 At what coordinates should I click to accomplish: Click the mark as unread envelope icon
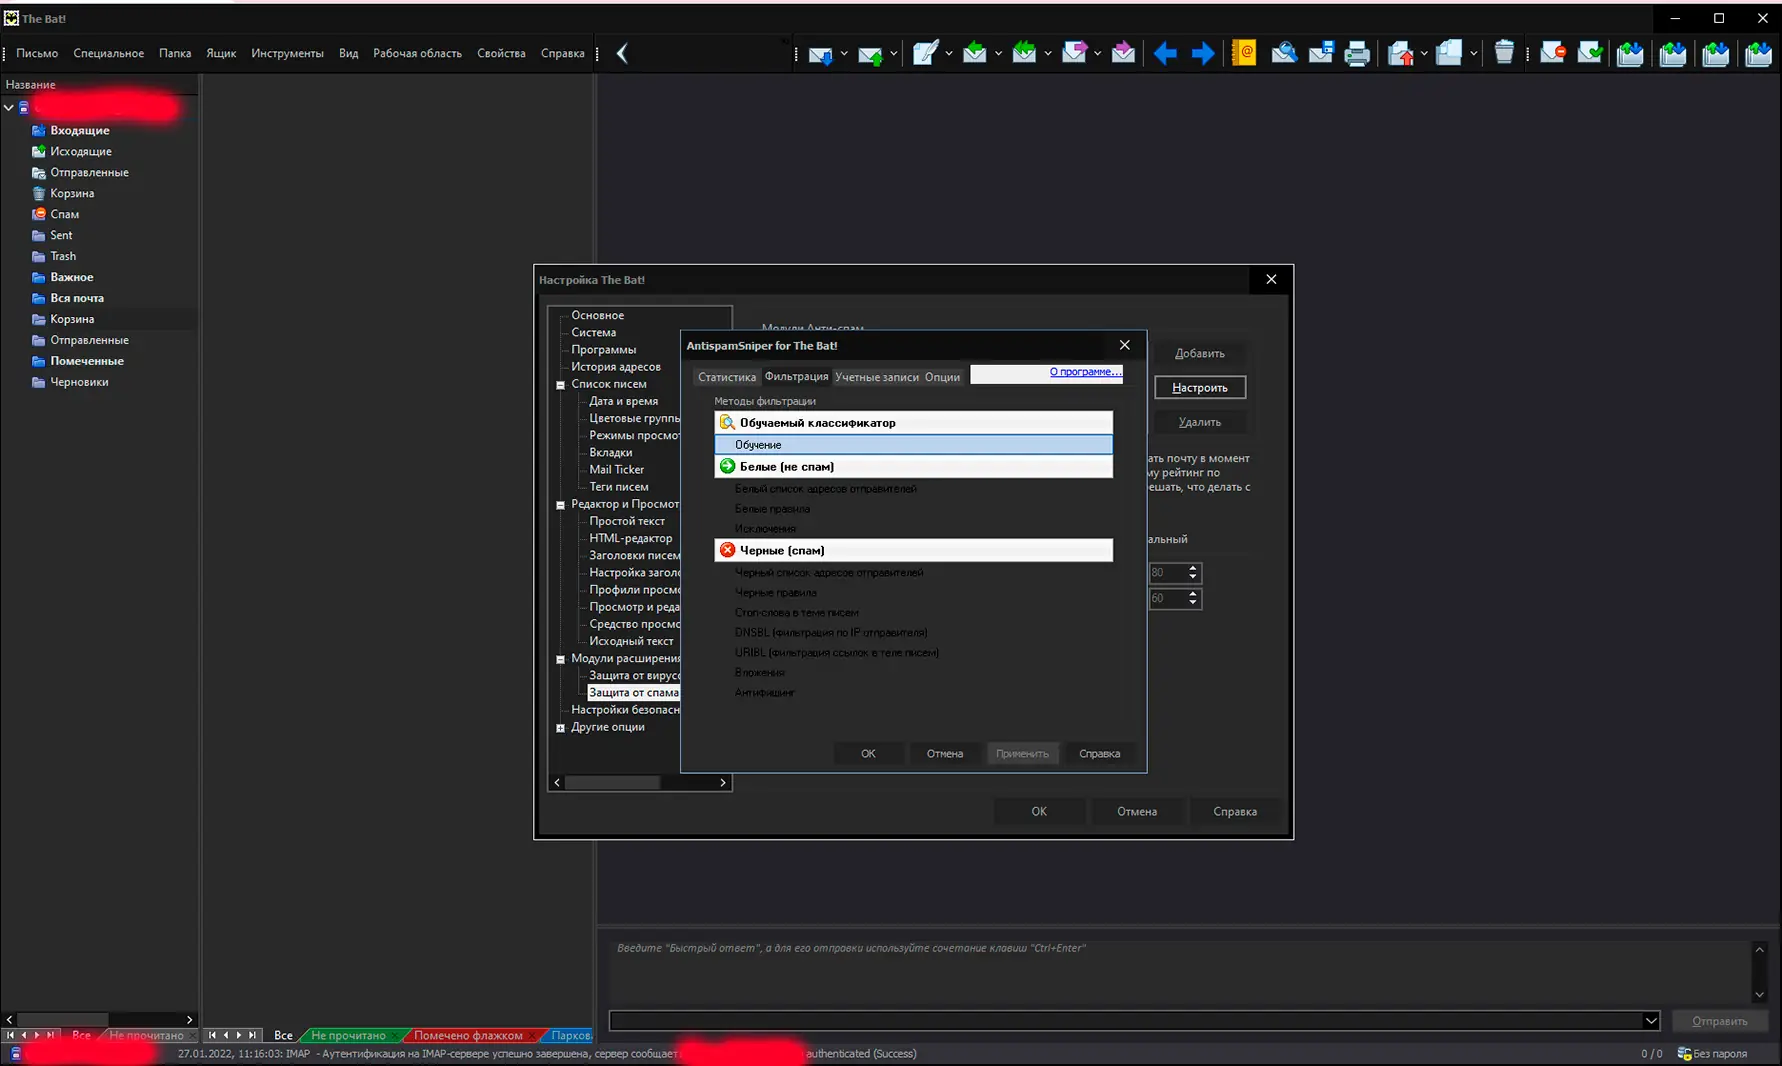click(1552, 53)
